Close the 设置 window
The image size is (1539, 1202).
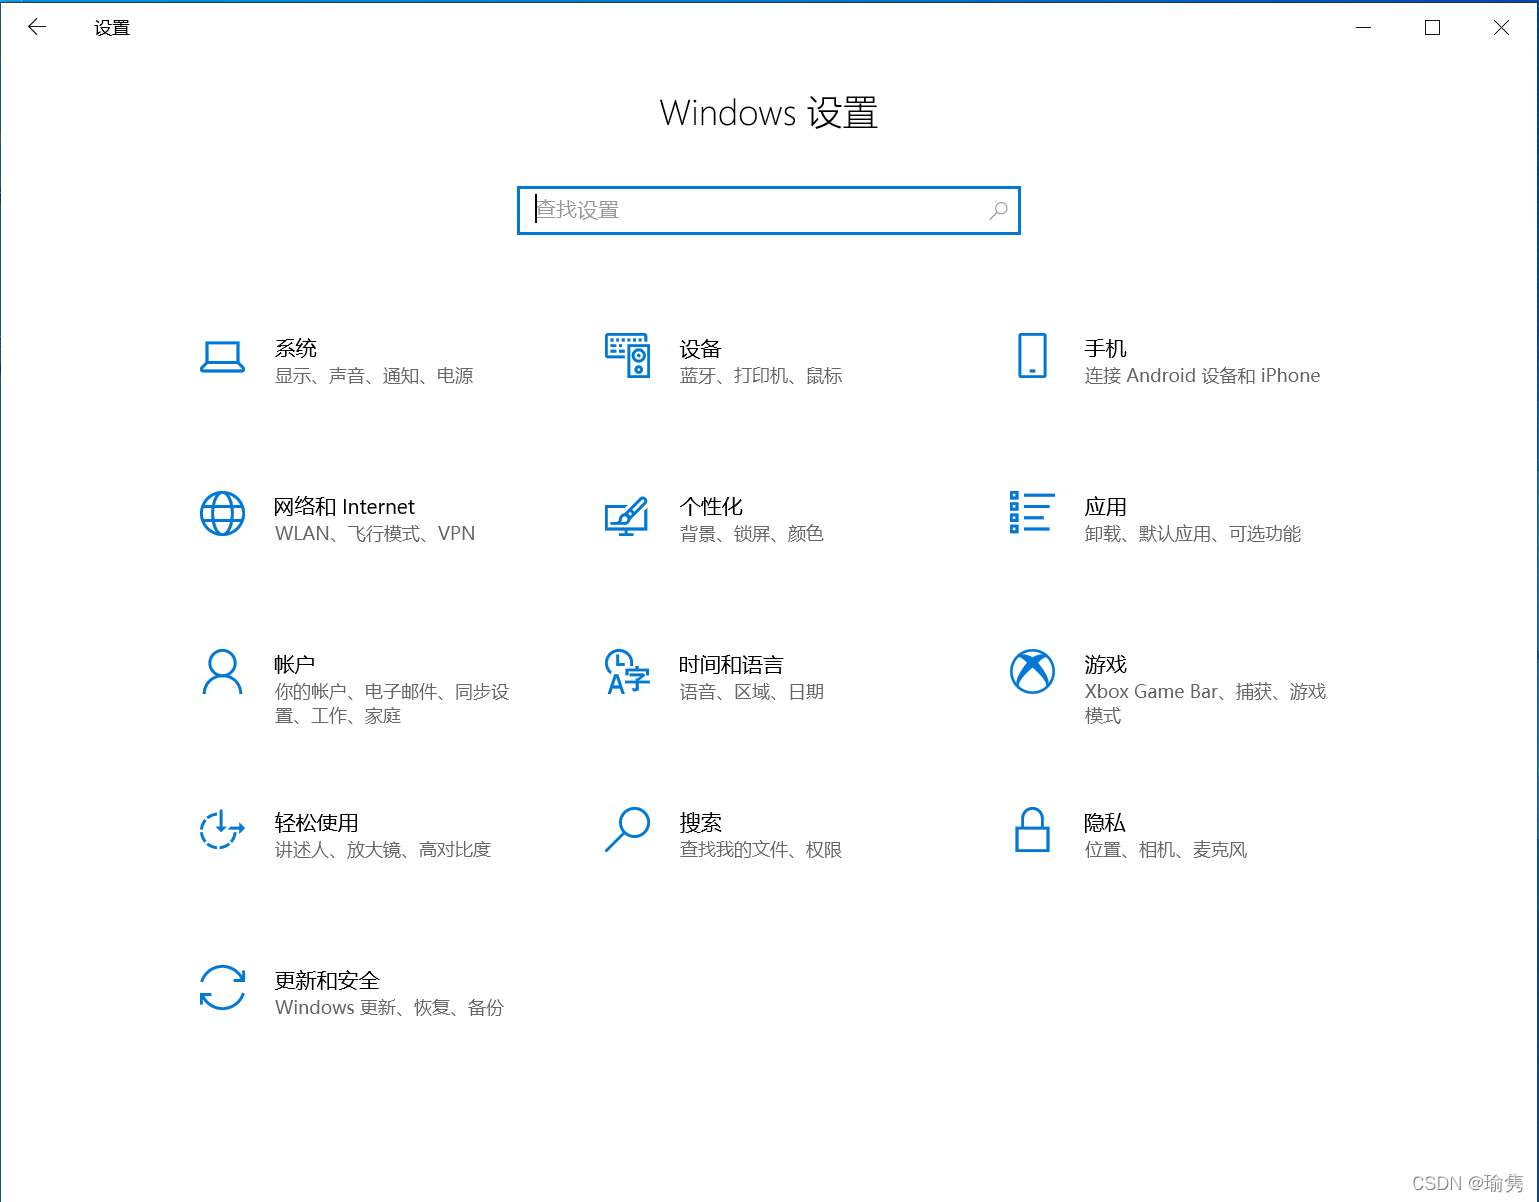click(1501, 28)
